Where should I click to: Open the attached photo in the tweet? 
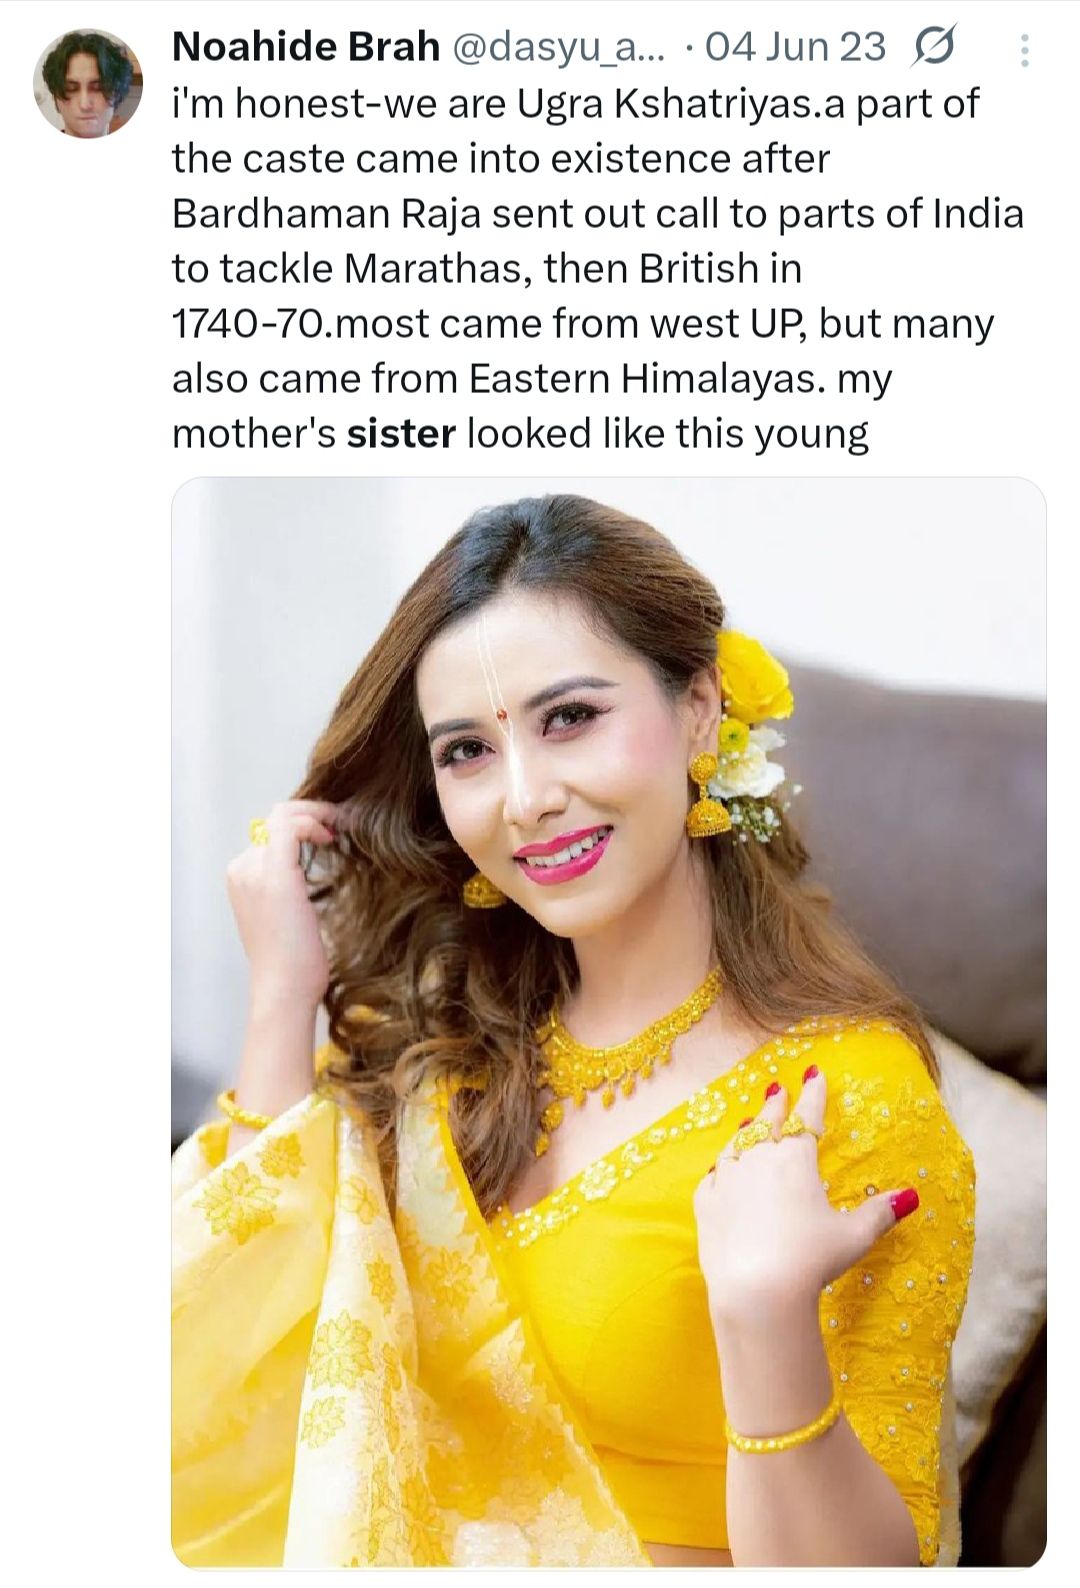(608, 1020)
